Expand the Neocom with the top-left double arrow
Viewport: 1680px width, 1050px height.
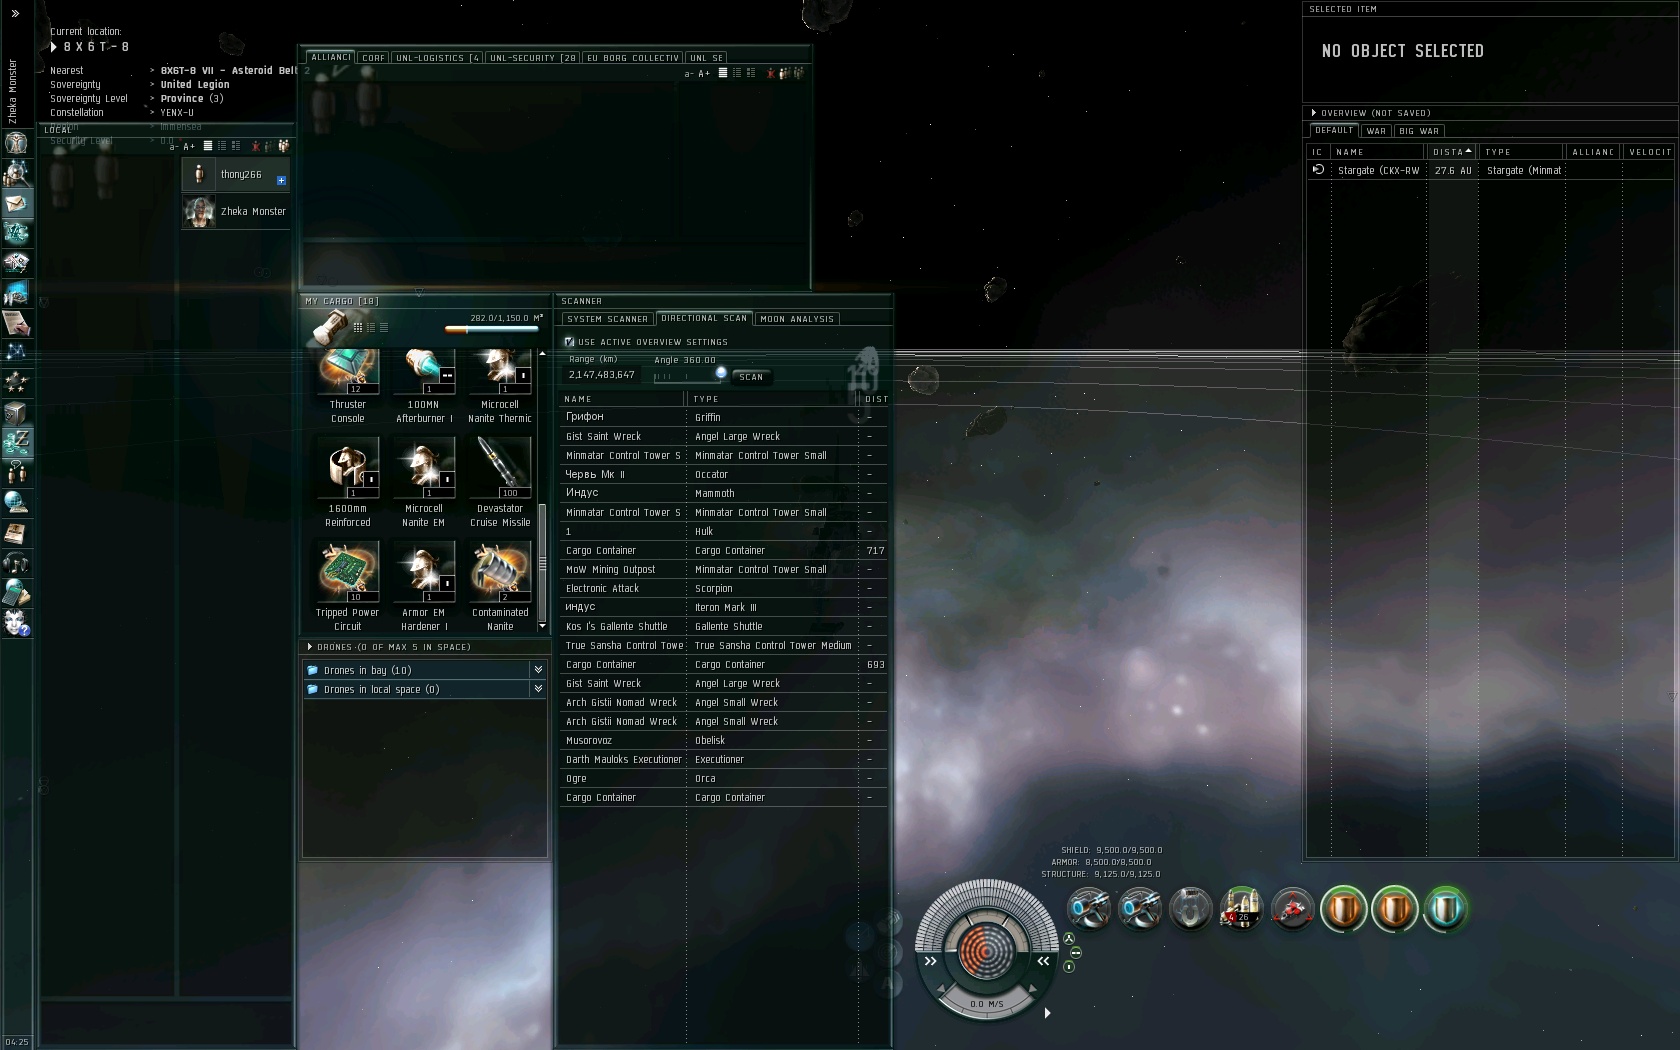pos(15,14)
